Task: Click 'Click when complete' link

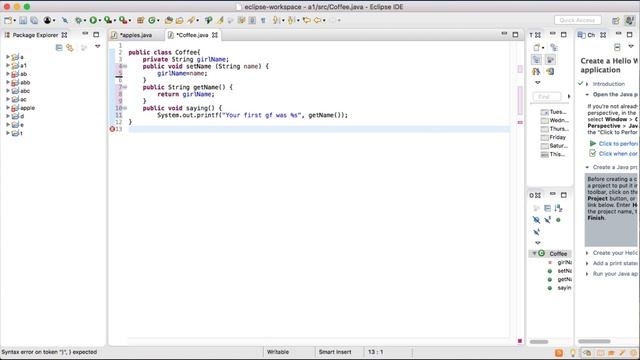Action: pos(618,154)
